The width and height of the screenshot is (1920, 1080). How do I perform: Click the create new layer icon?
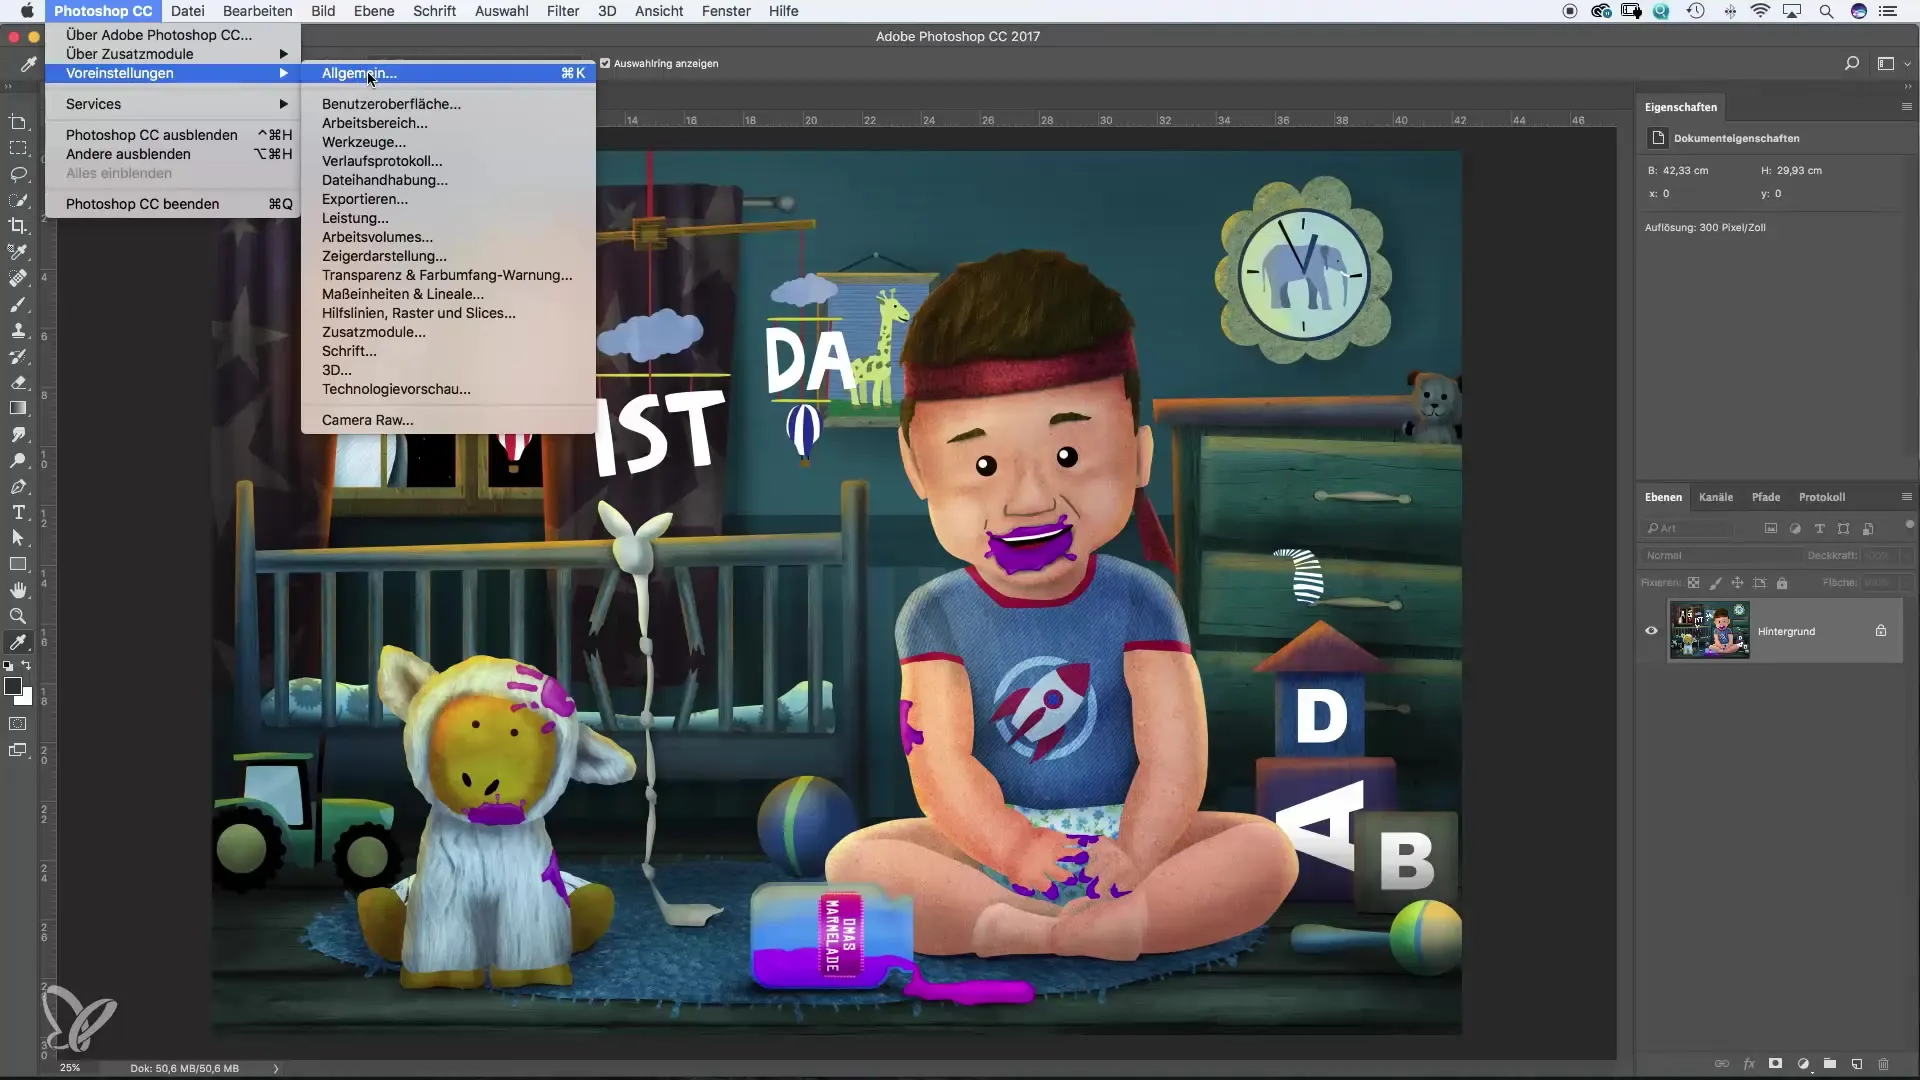(x=1856, y=1064)
